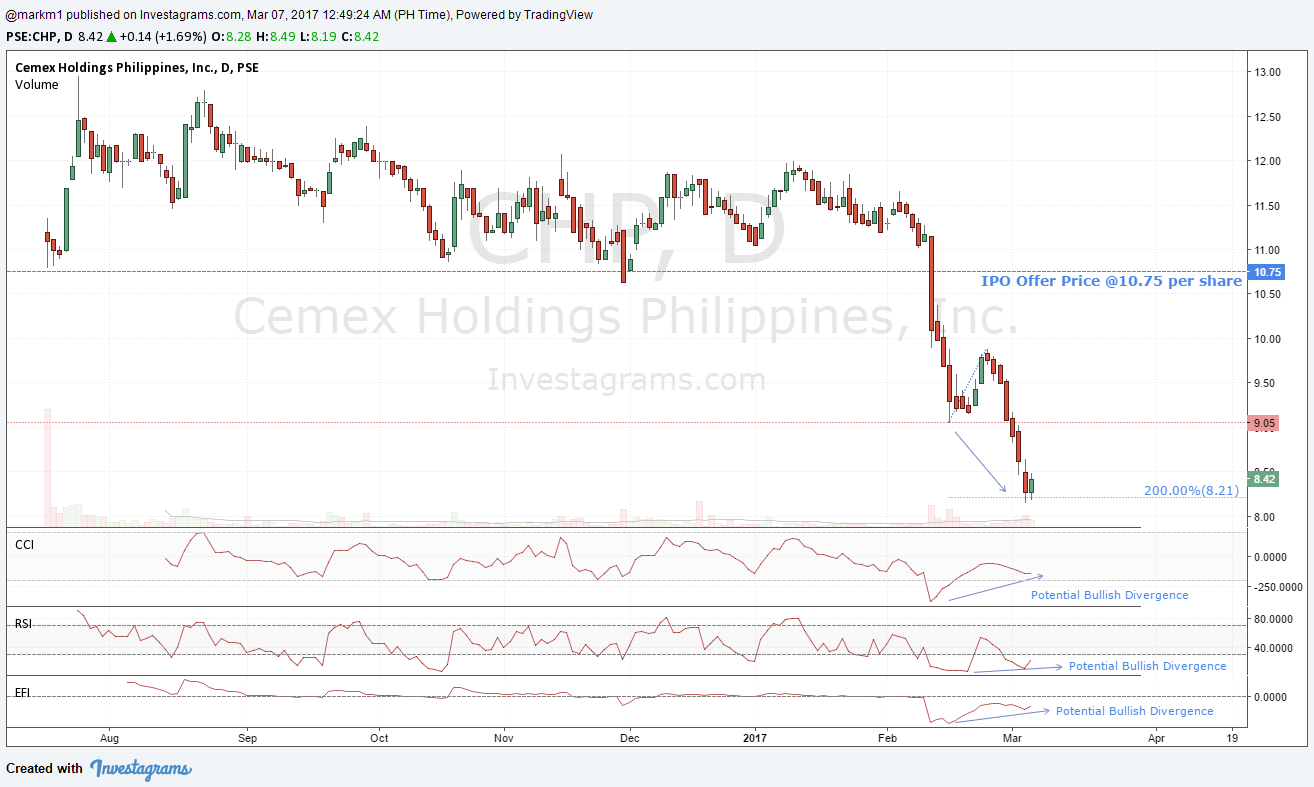The height and width of the screenshot is (787, 1314).
Task: Click the 13.00 price axis label
Action: 1269,72
